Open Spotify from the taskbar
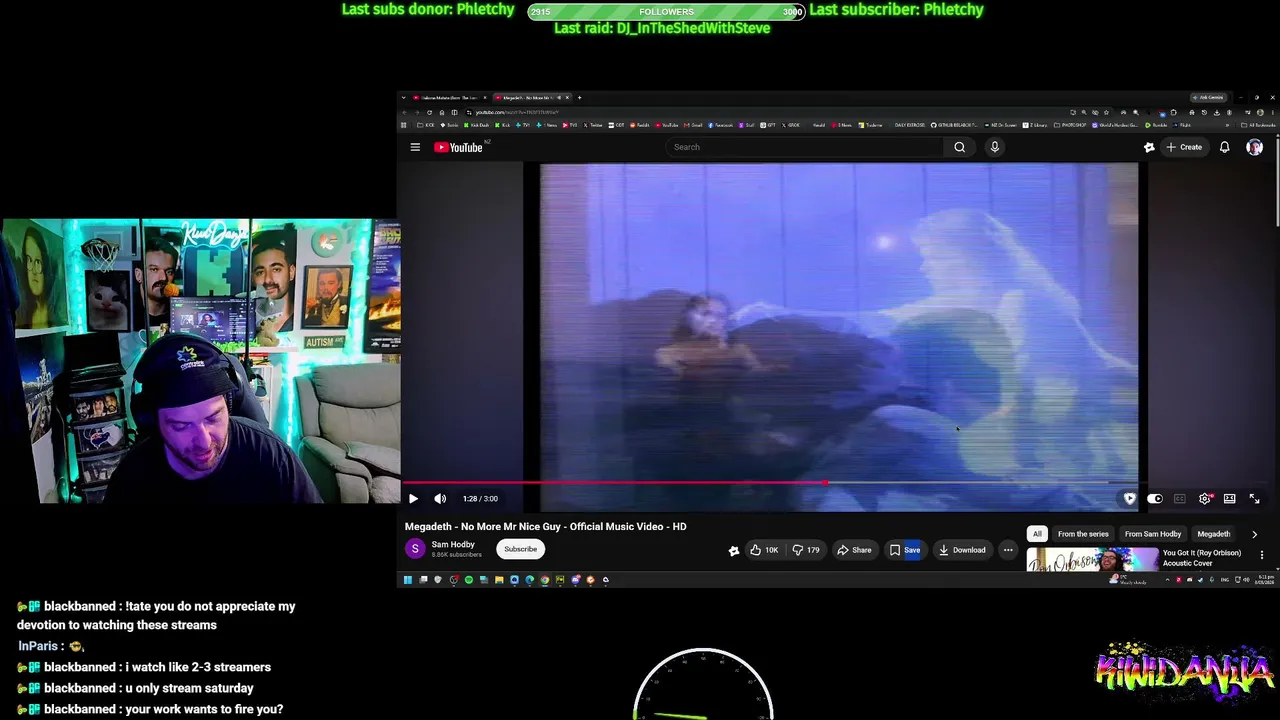This screenshot has height=720, width=1280. [x=468, y=580]
